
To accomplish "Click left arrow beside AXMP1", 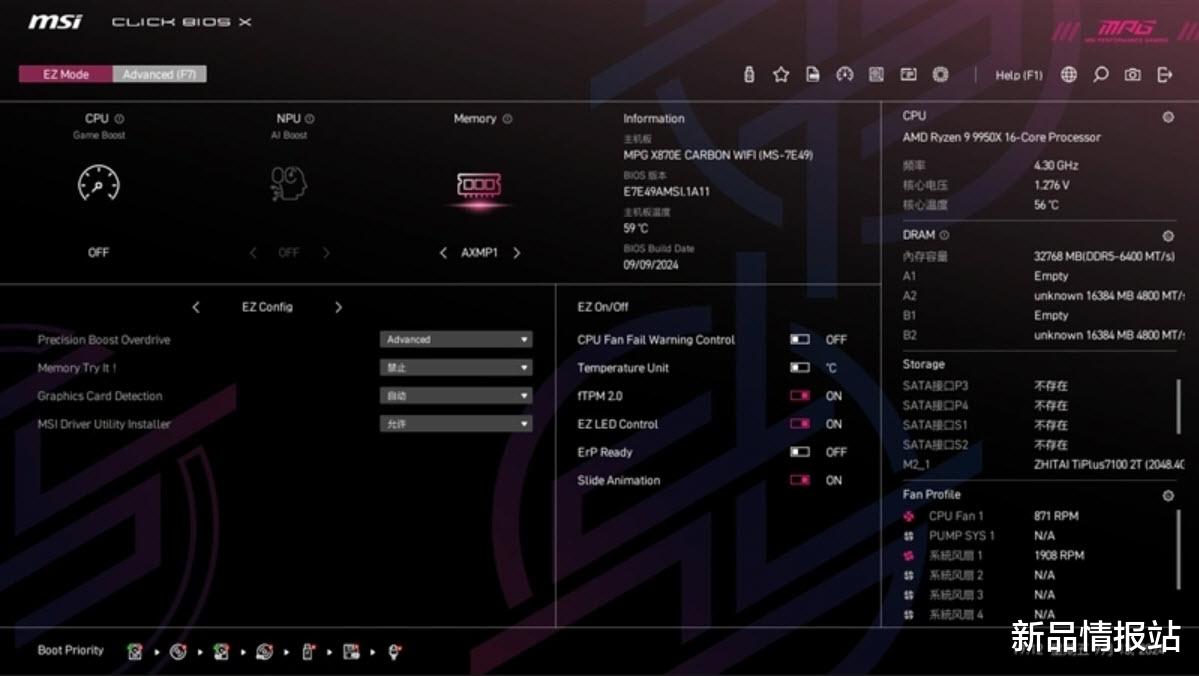I will coord(443,253).
